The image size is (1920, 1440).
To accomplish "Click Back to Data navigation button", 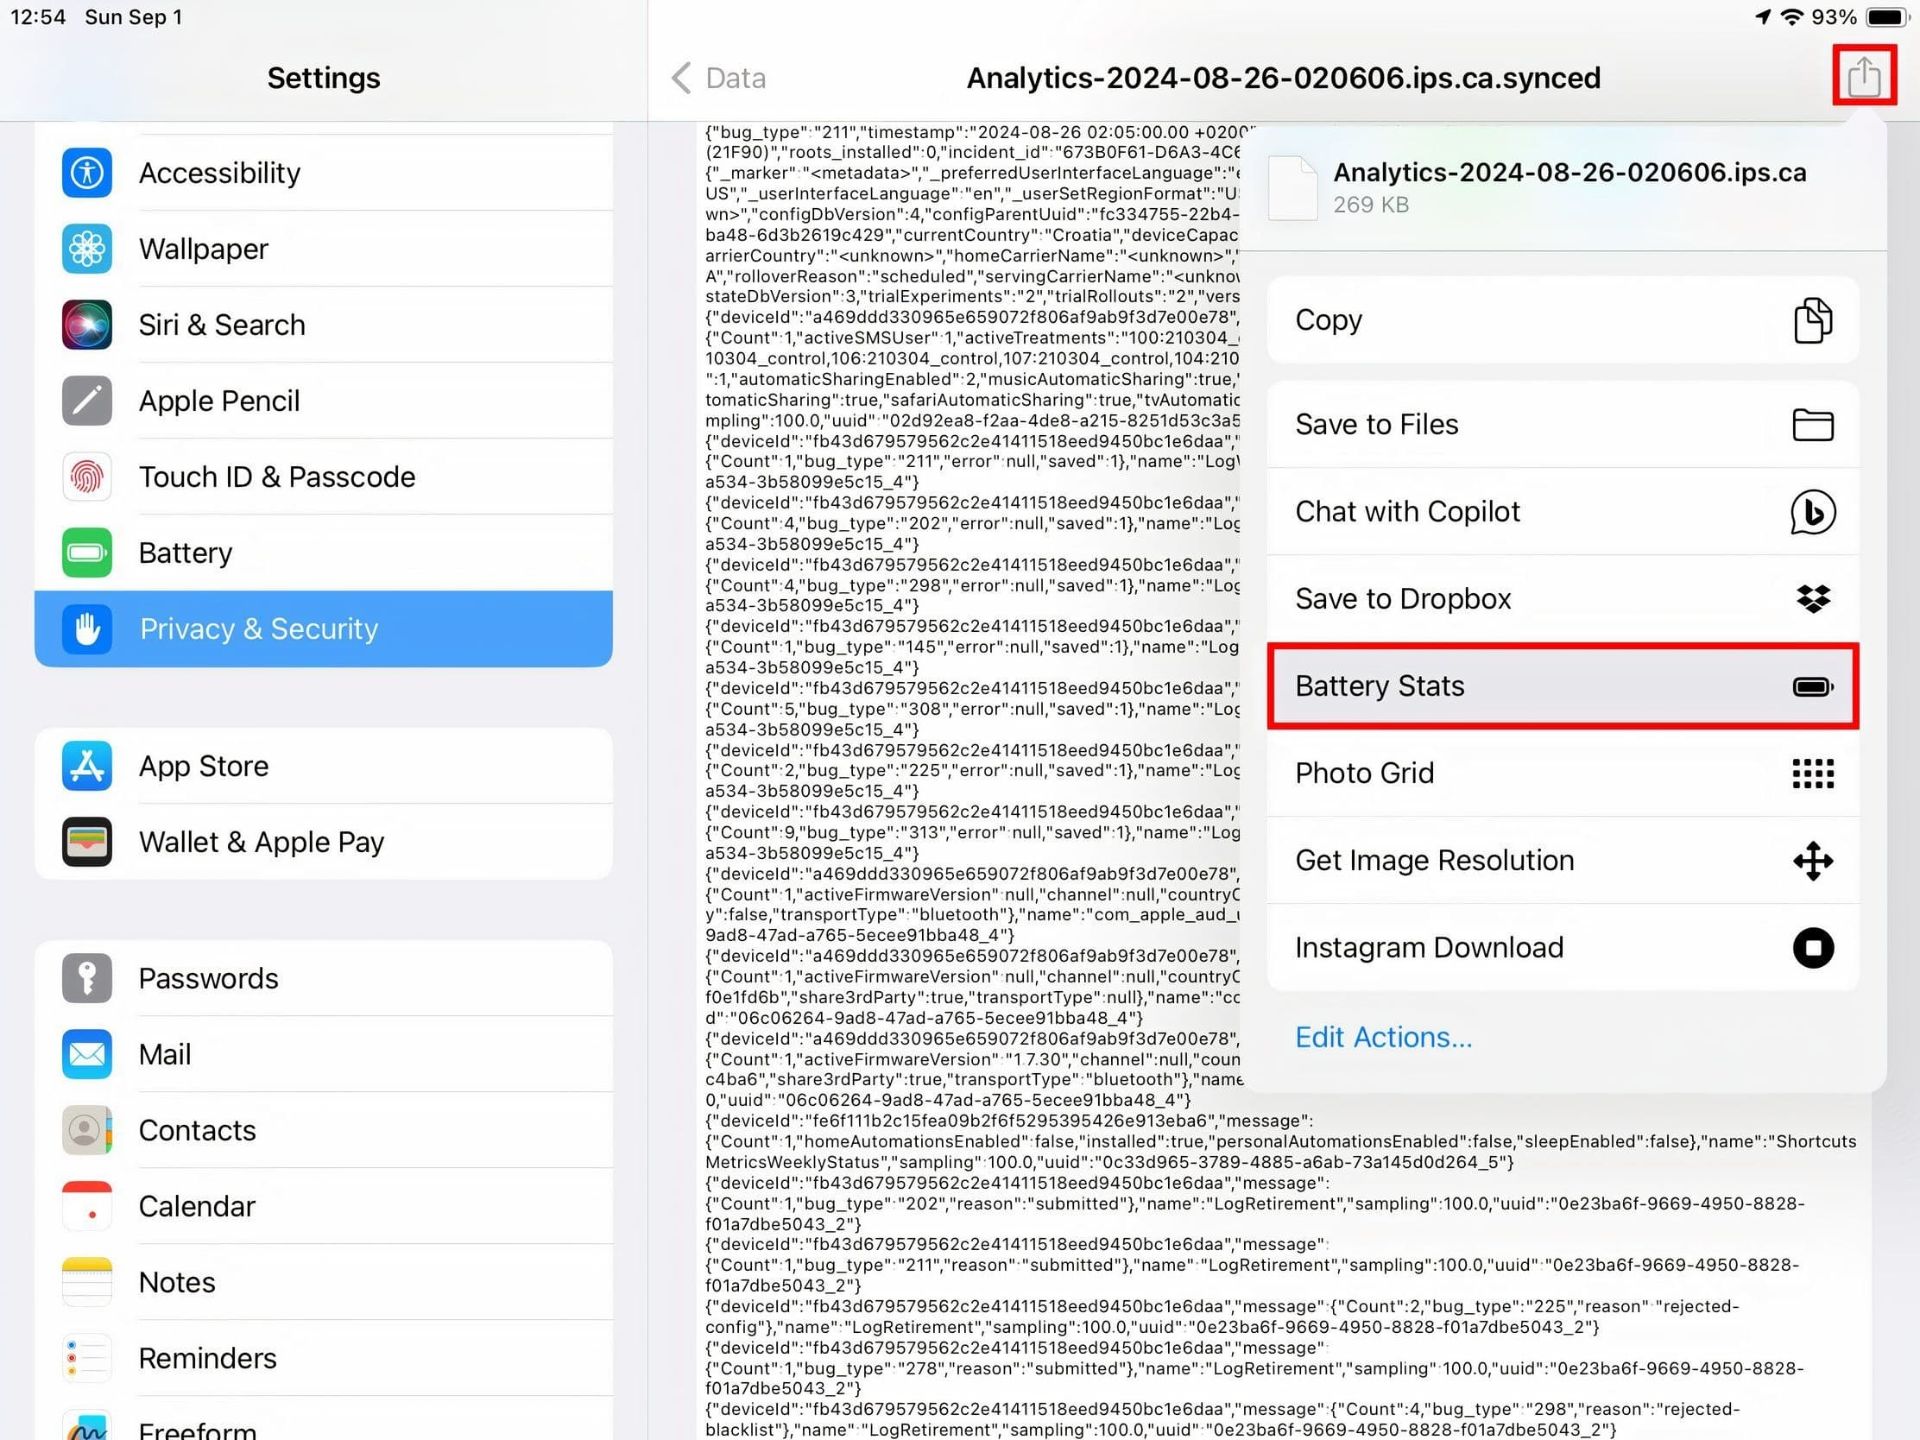I will [721, 77].
